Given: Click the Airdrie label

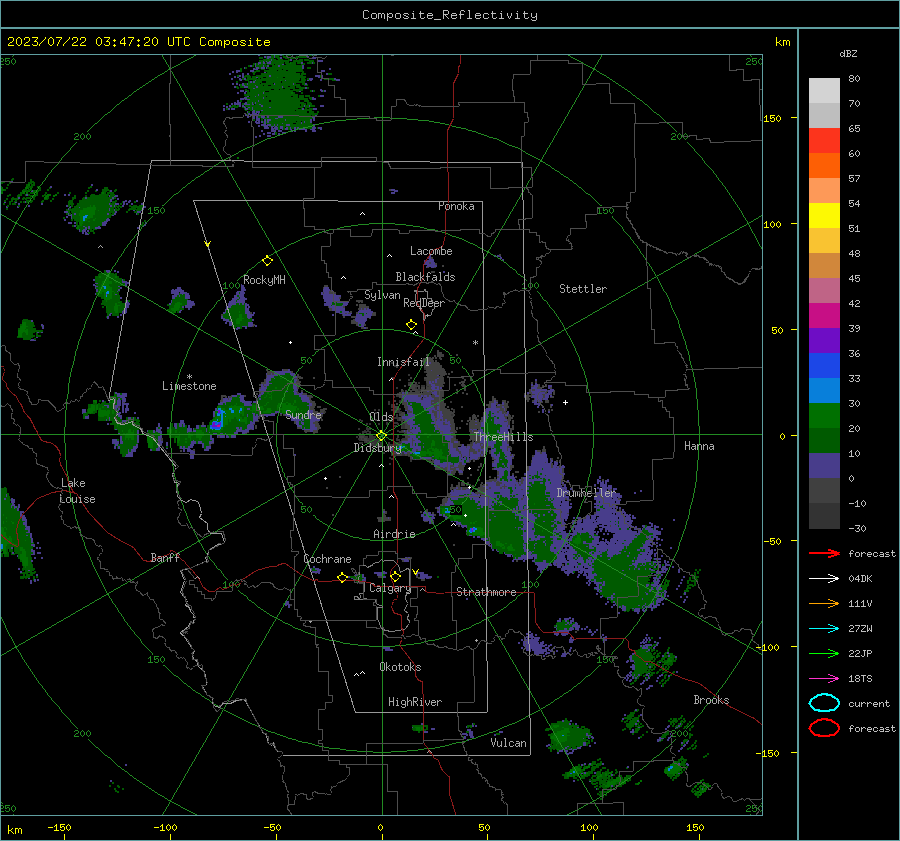Looking at the screenshot, I should tap(394, 534).
